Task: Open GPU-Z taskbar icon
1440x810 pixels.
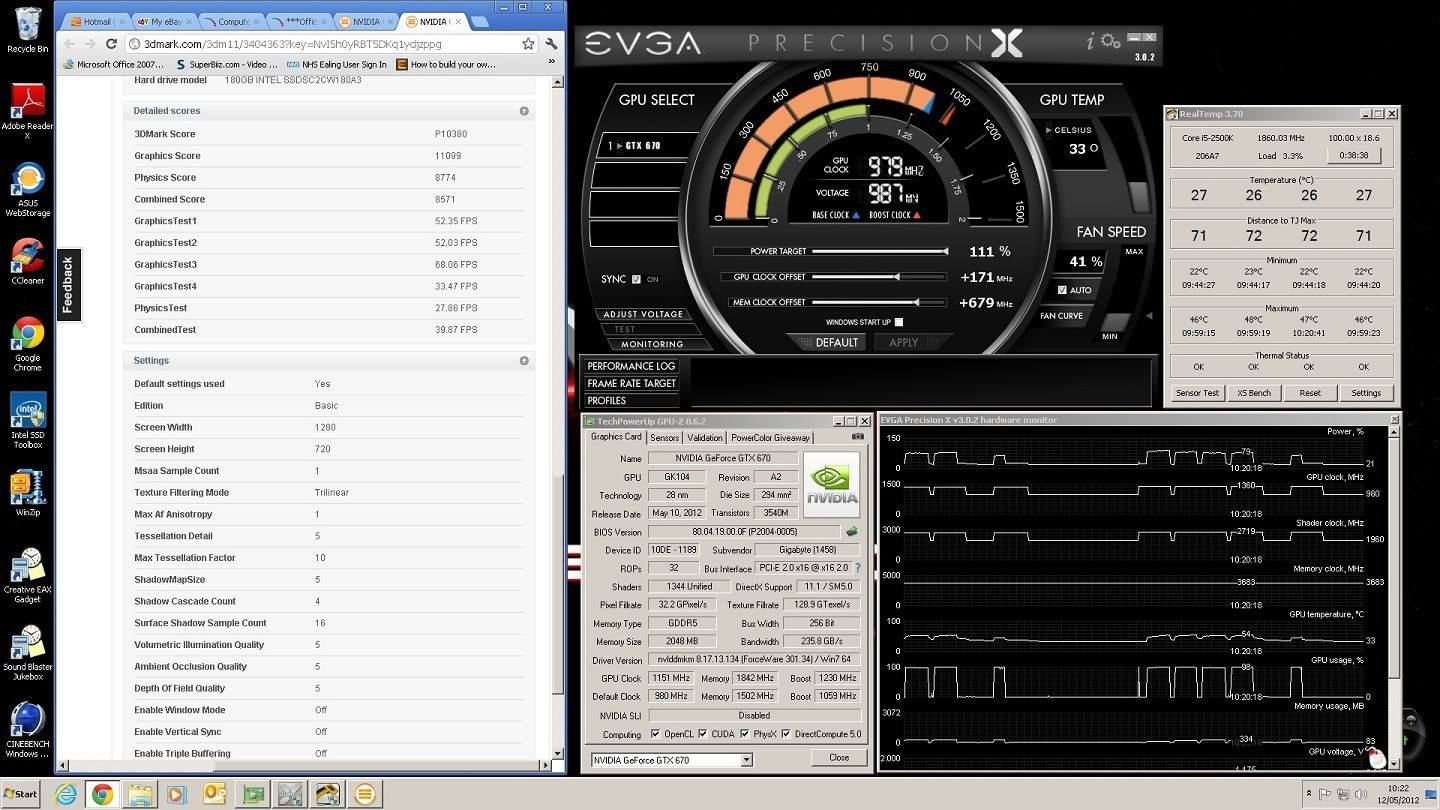Action: 252,795
